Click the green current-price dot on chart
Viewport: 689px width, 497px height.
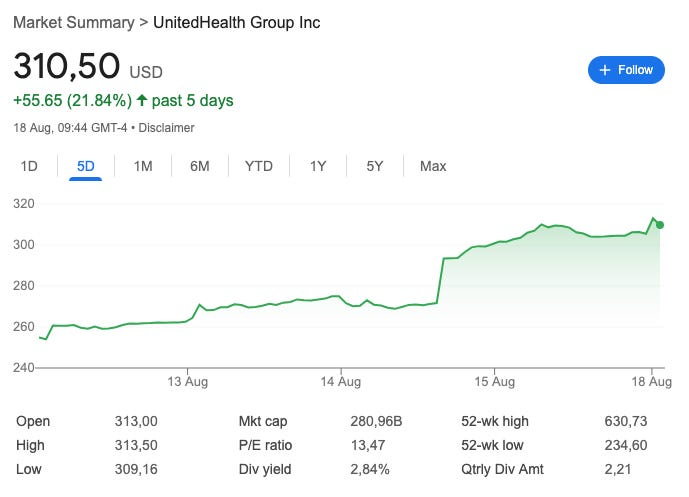[x=660, y=225]
